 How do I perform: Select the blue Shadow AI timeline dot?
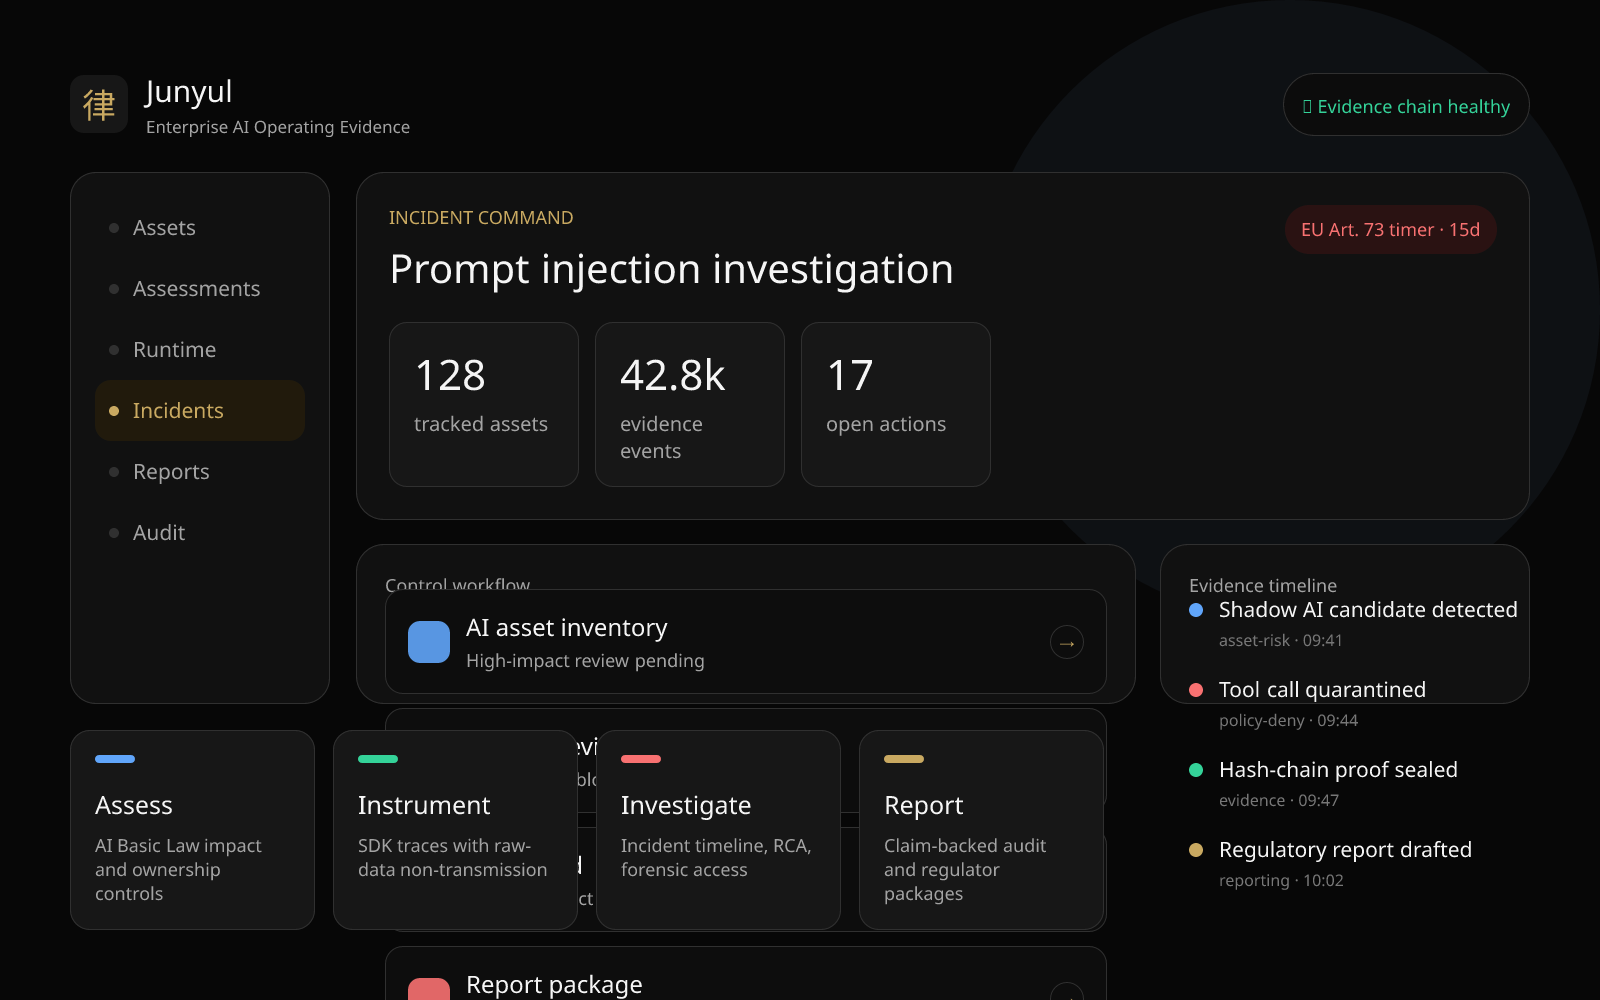[1196, 610]
